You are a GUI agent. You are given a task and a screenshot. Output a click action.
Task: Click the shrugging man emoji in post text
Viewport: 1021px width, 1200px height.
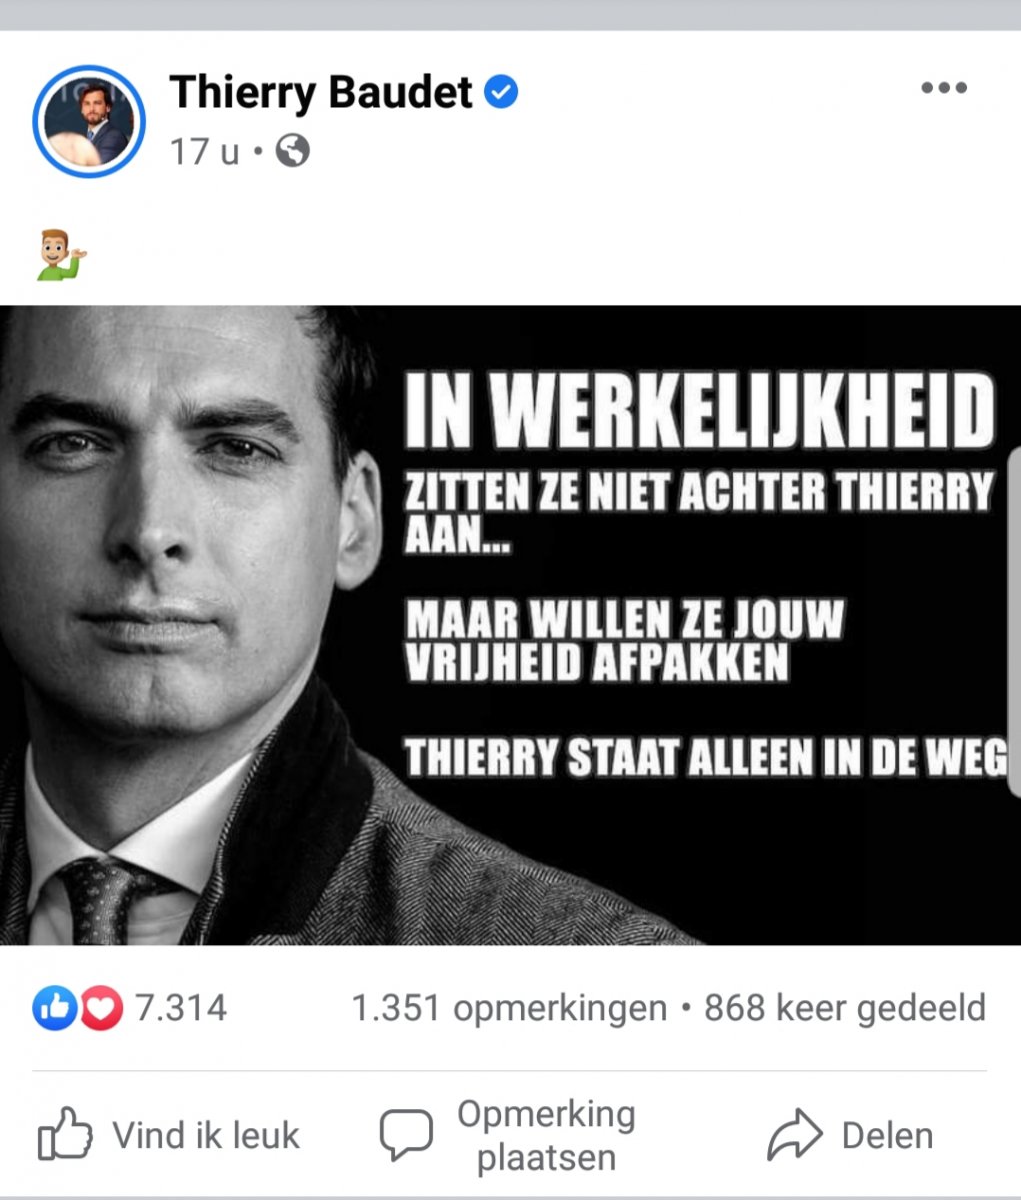click(60, 255)
